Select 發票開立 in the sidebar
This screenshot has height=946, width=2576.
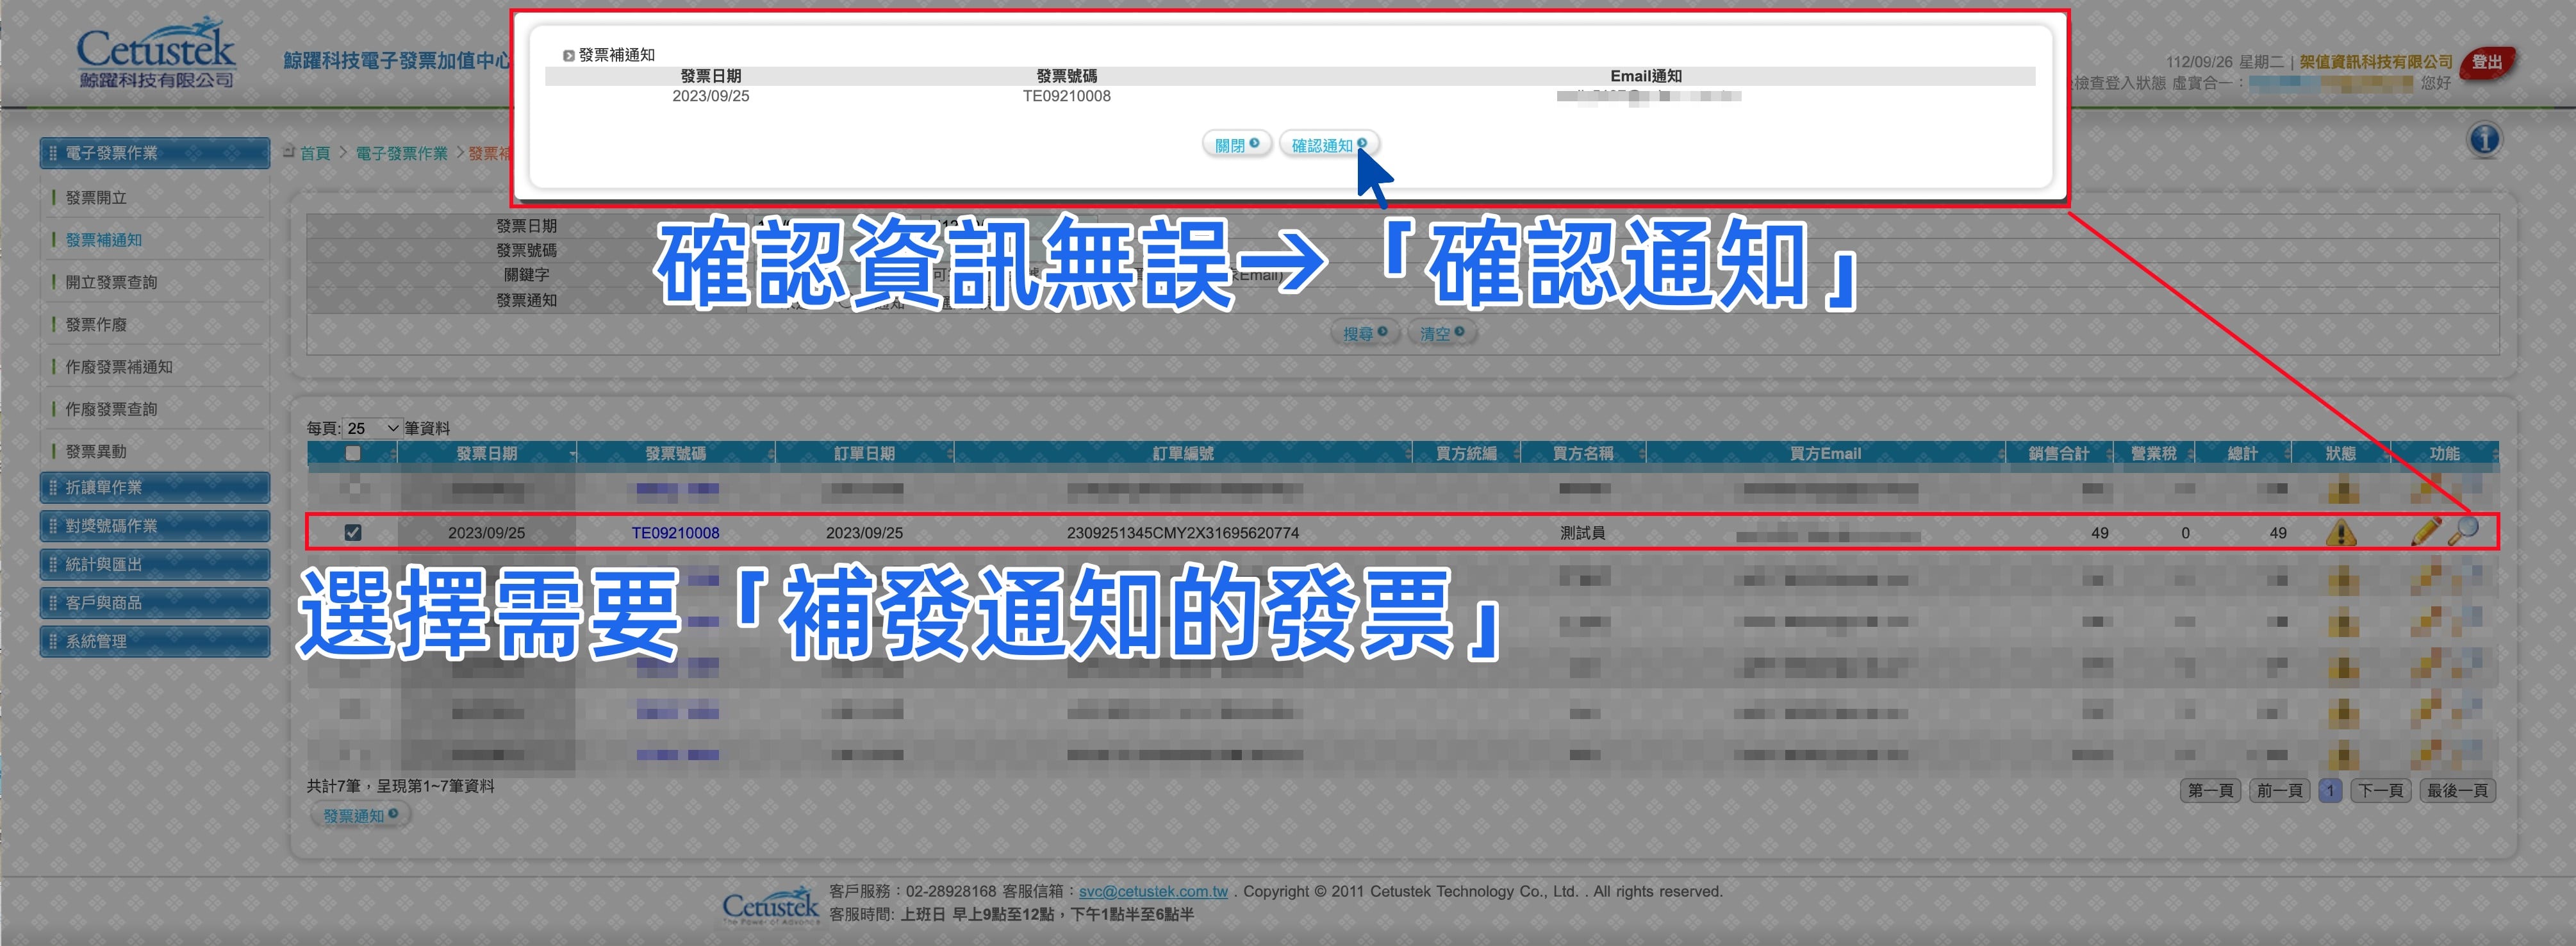click(96, 198)
